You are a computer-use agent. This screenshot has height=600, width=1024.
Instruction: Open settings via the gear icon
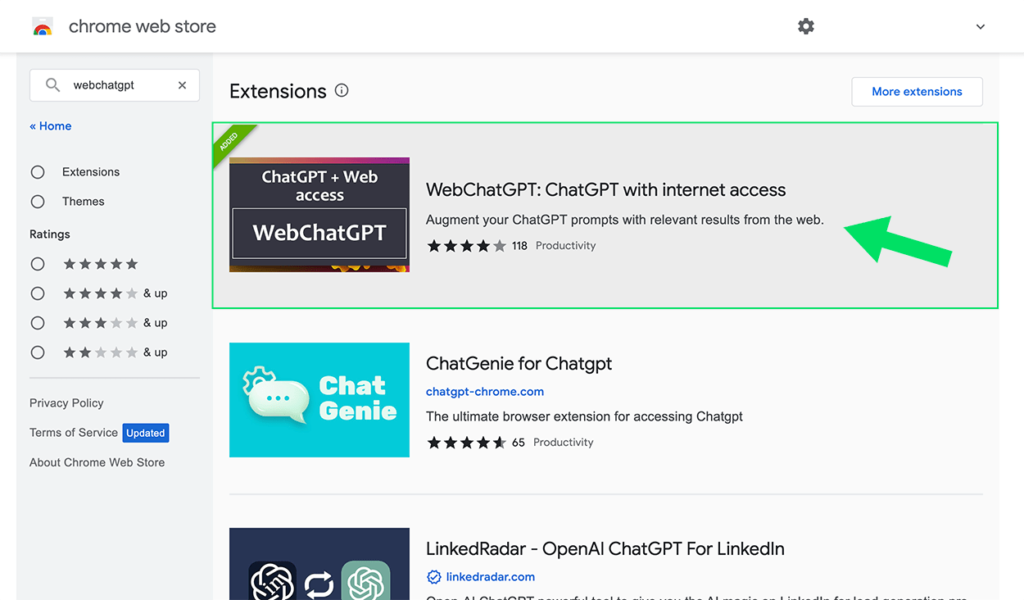coord(806,27)
